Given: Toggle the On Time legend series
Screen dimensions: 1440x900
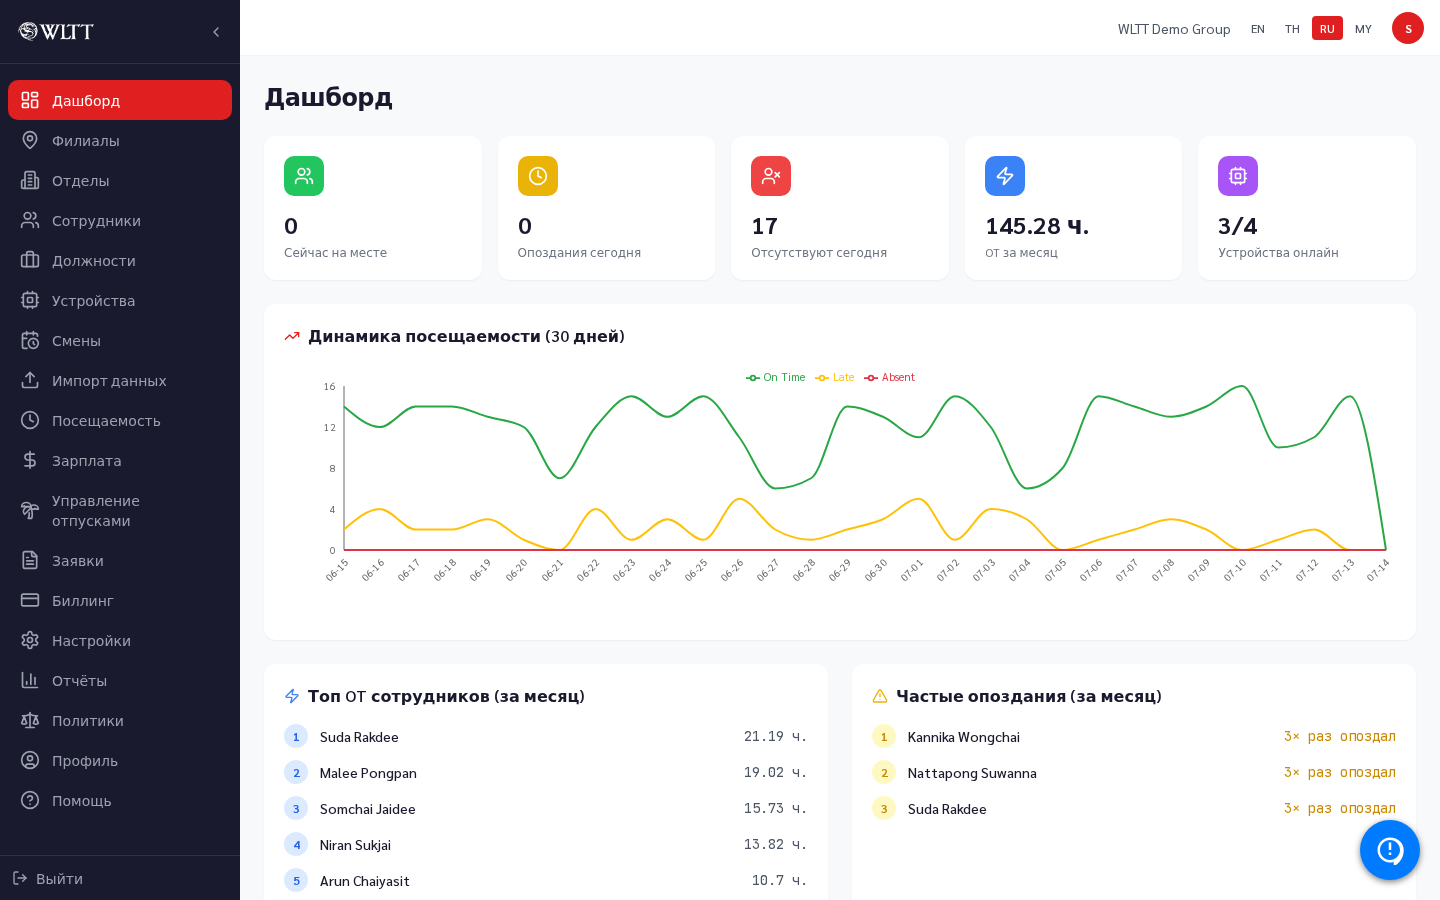Looking at the screenshot, I should [x=775, y=377].
